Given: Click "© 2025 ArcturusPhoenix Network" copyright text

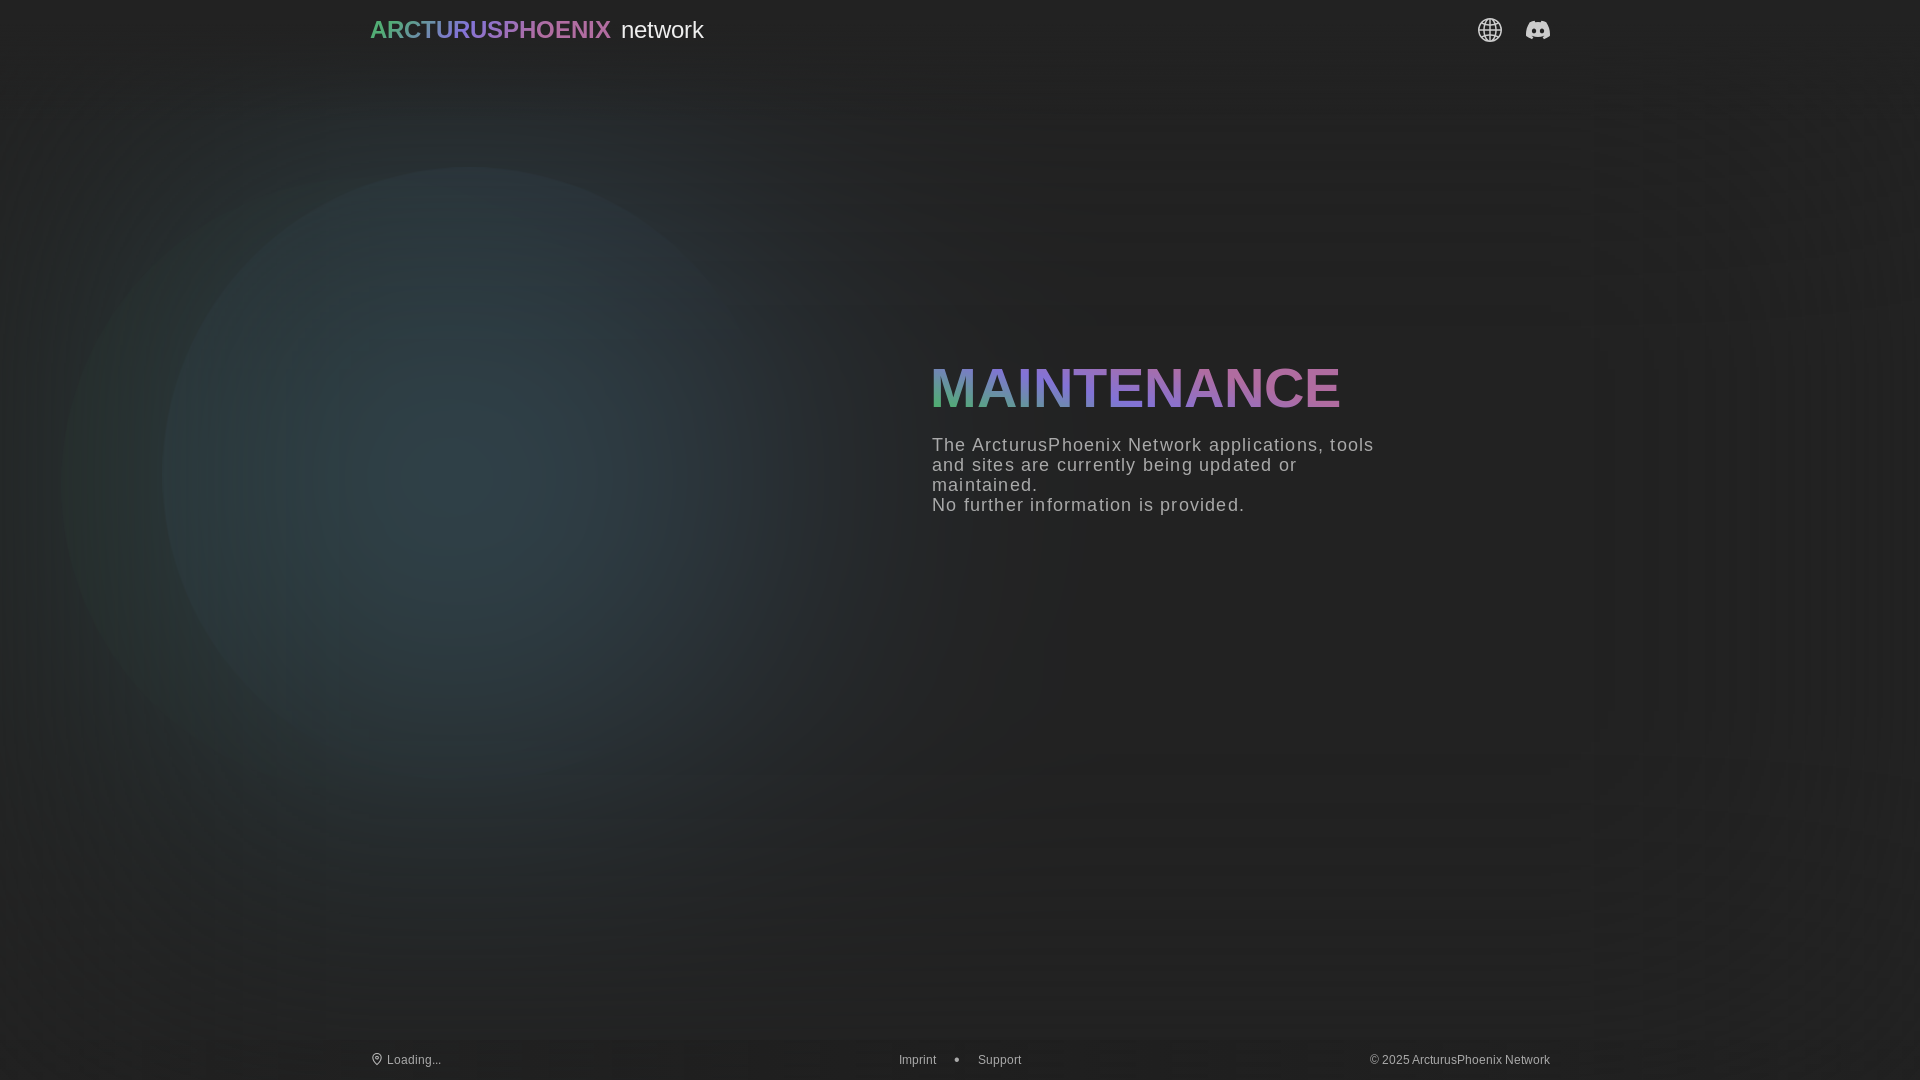Looking at the screenshot, I should (x=1460, y=1060).
